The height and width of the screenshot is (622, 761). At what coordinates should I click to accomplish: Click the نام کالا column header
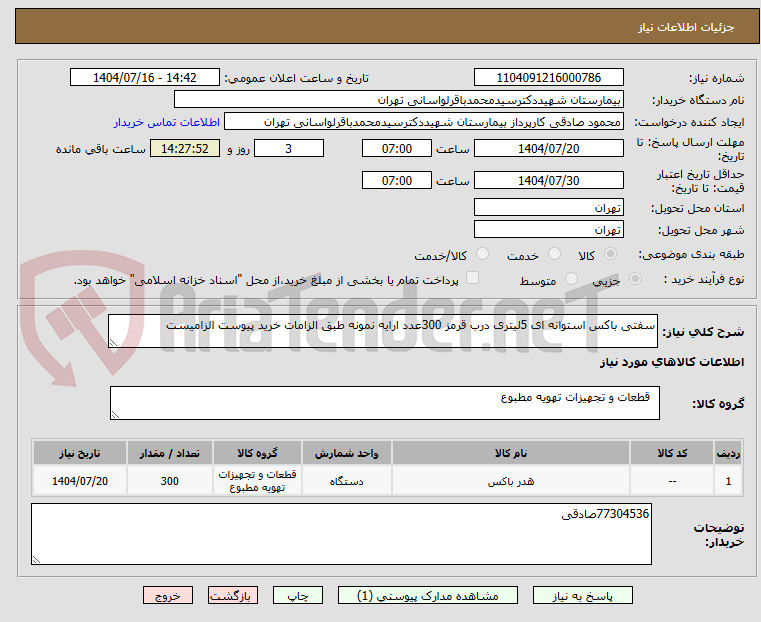coord(511,453)
